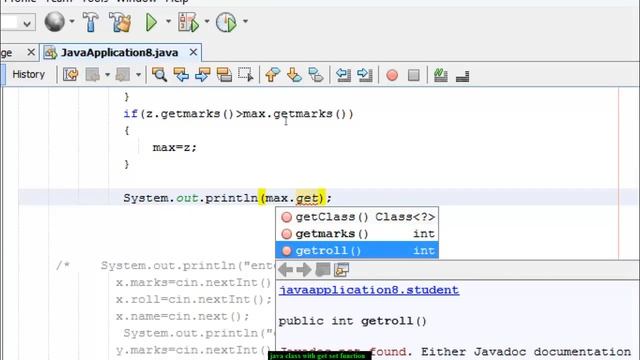Click forward arrow in Javadoc popup
Image resolution: width=640 pixels, height=360 pixels.
point(304,270)
